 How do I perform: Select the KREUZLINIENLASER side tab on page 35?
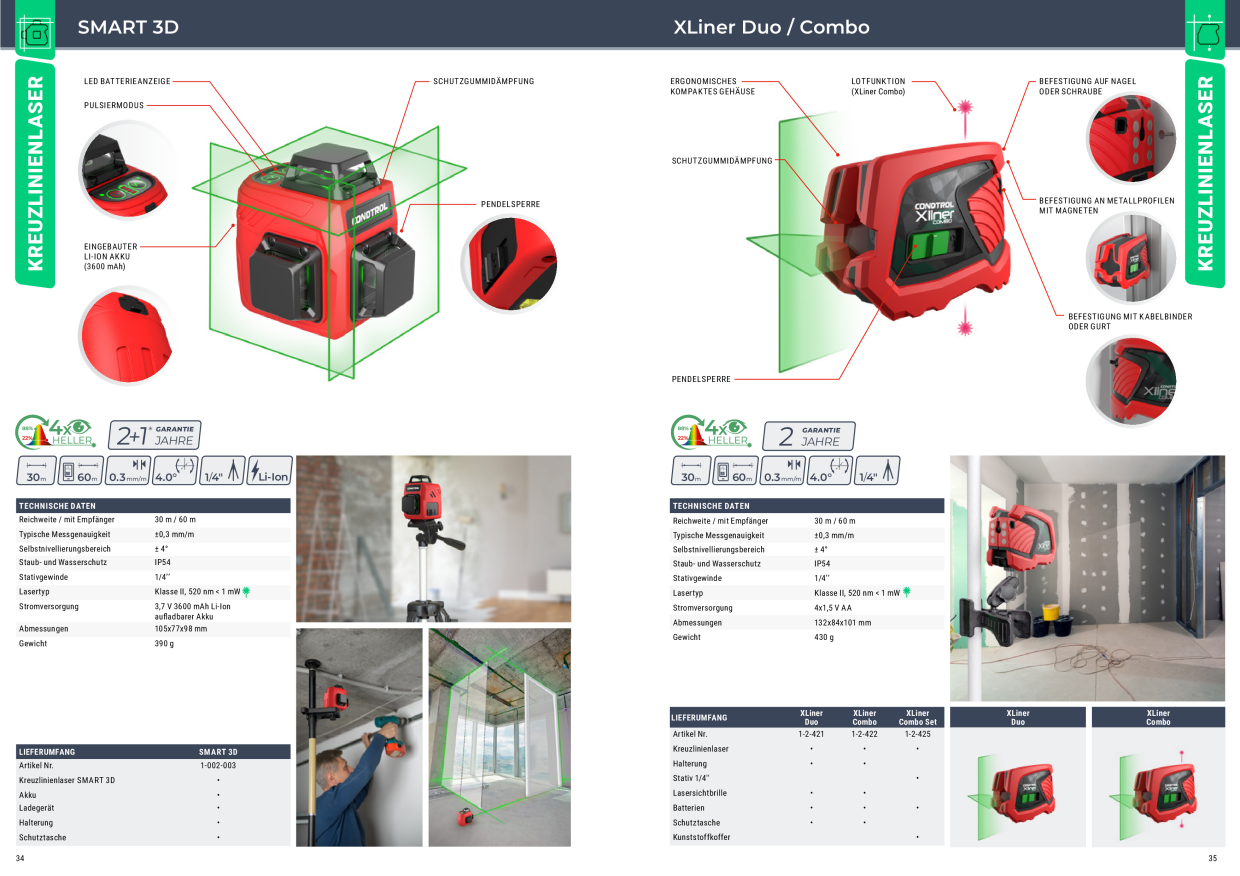[x=1205, y=173]
